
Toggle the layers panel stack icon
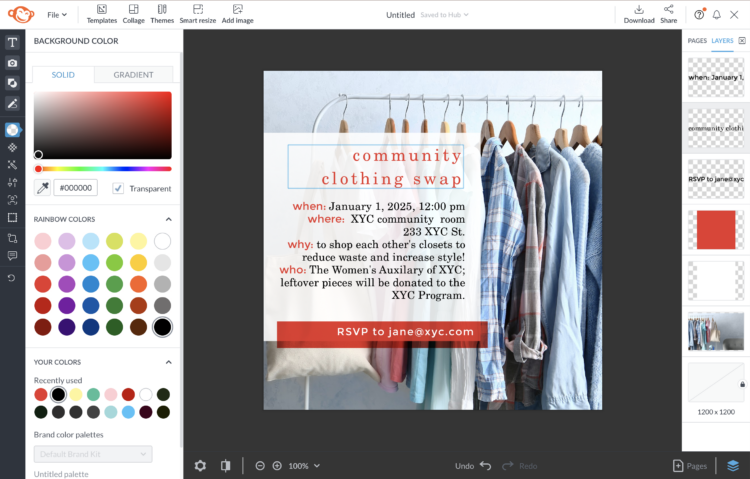[733, 466]
